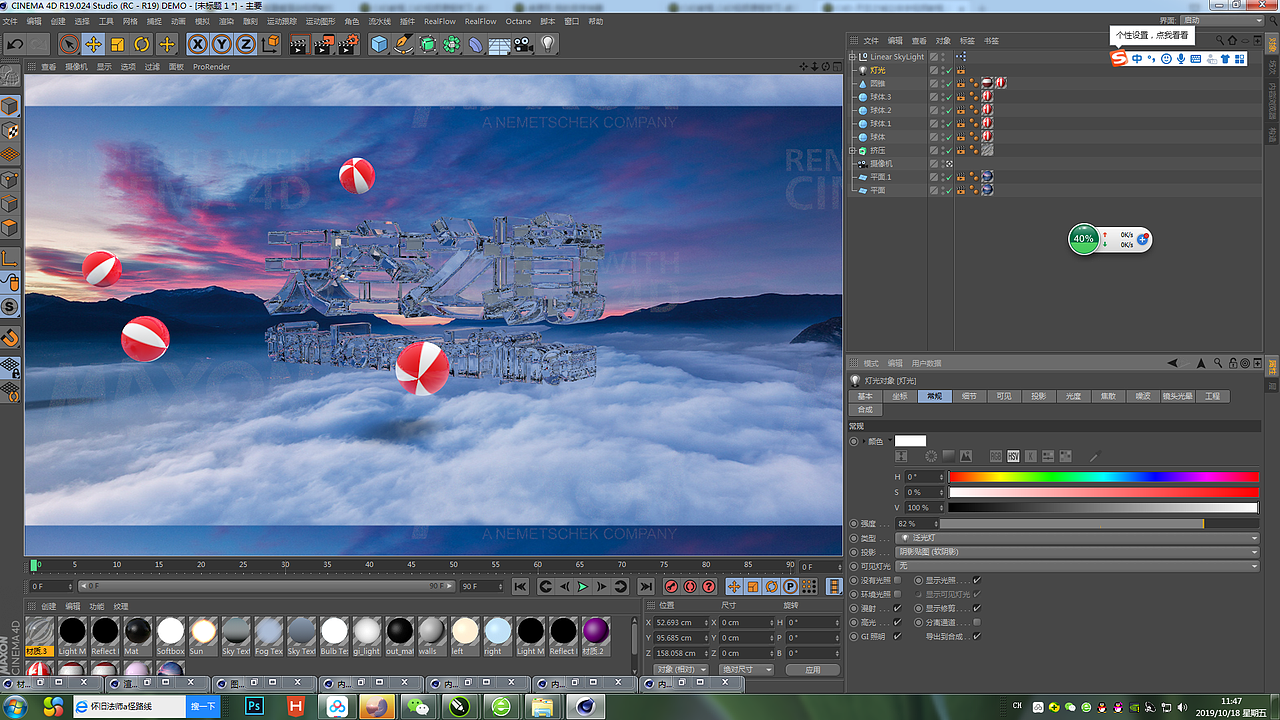The image size is (1280, 720).
Task: Click the HSV color mode button
Action: point(1013,457)
